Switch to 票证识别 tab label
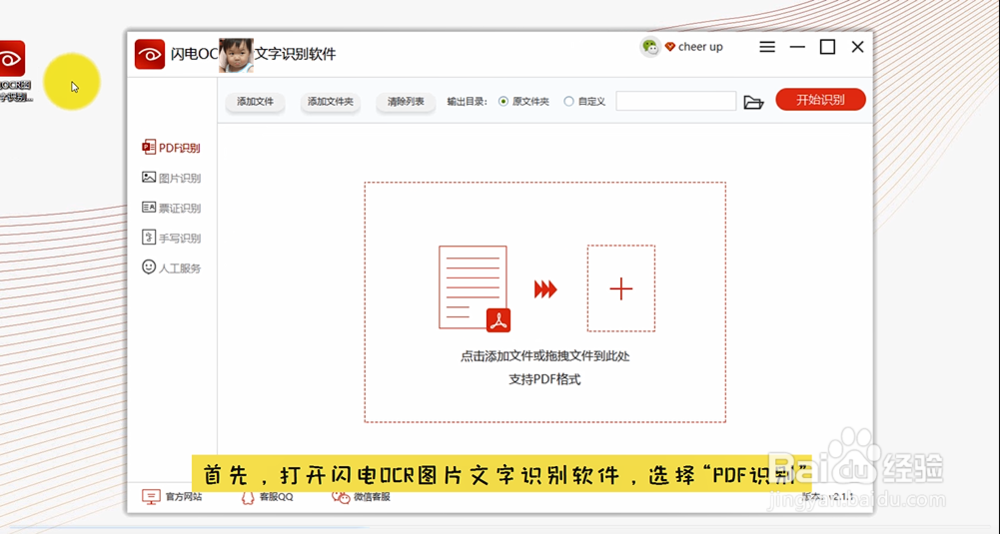 coord(180,208)
